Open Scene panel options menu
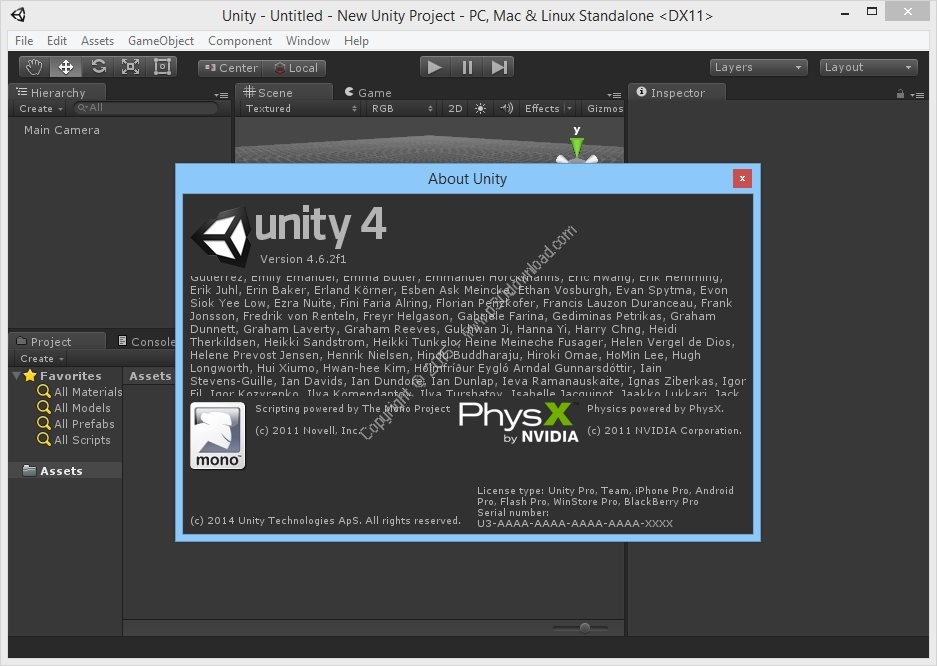The image size is (937, 666). (614, 95)
